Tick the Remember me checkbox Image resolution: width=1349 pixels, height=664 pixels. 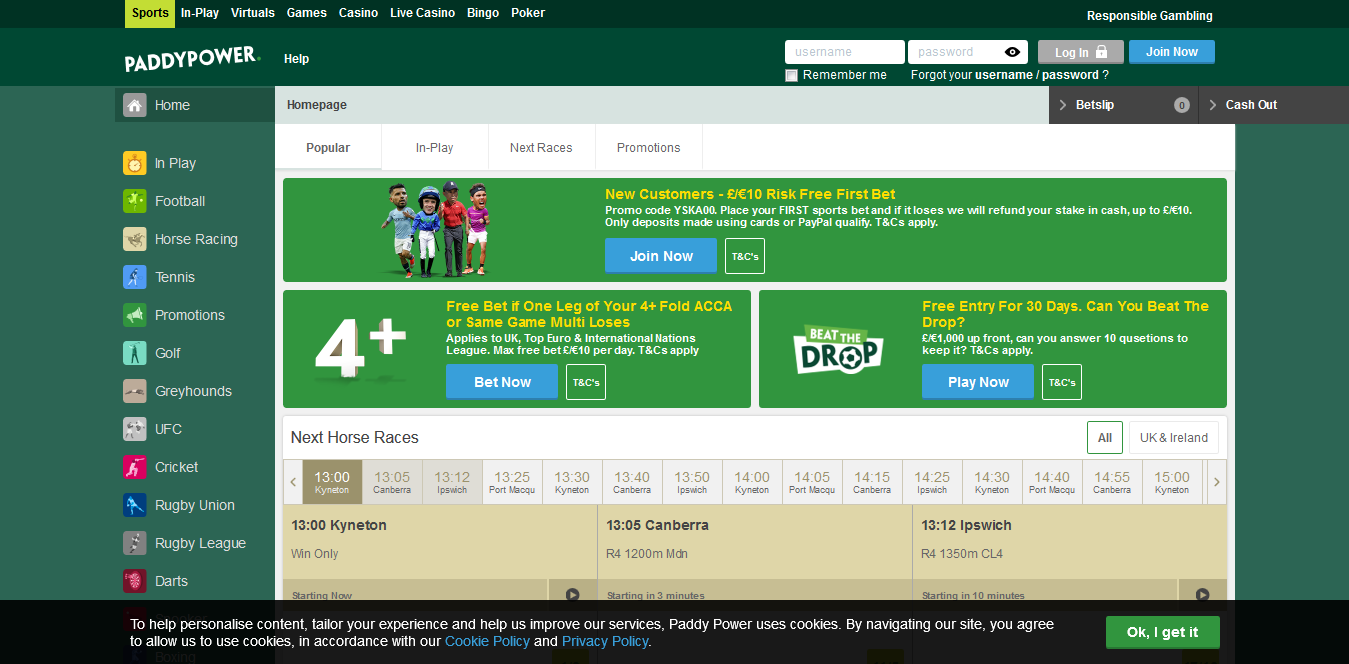[x=792, y=75]
